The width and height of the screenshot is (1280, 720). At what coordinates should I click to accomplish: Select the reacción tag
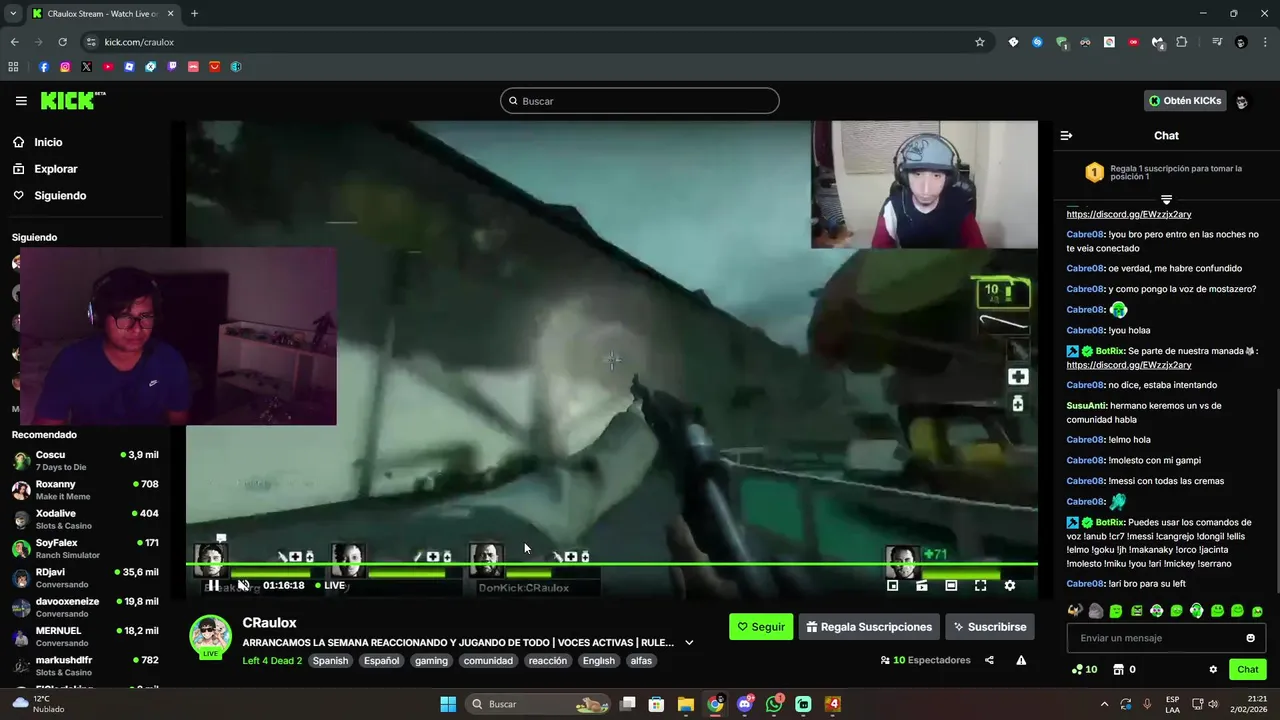548,660
